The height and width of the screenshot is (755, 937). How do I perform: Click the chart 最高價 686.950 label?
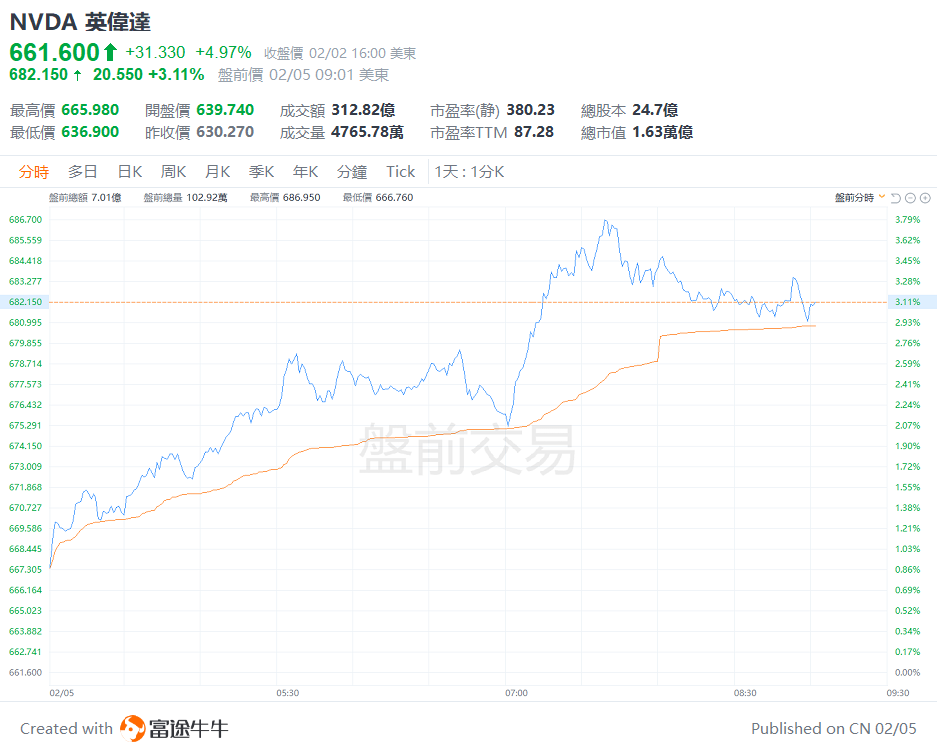[x=285, y=197]
